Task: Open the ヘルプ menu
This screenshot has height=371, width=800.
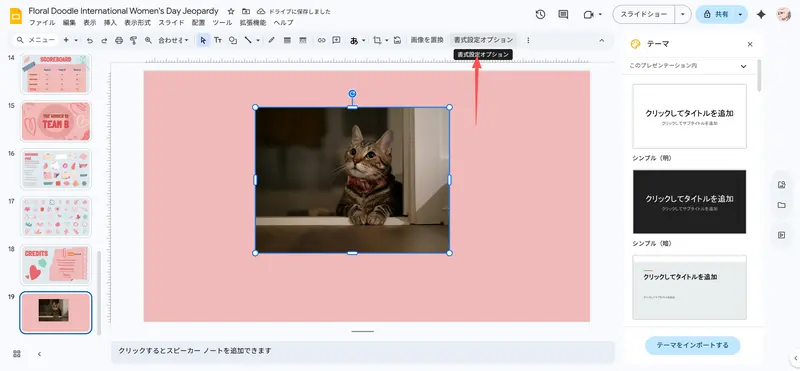Action: (x=283, y=23)
